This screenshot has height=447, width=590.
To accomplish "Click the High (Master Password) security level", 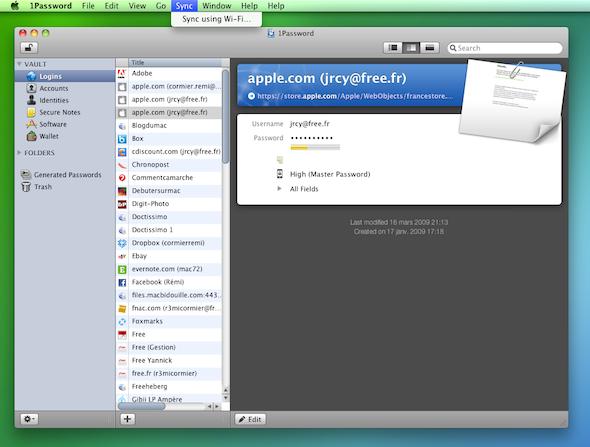I will (x=330, y=174).
